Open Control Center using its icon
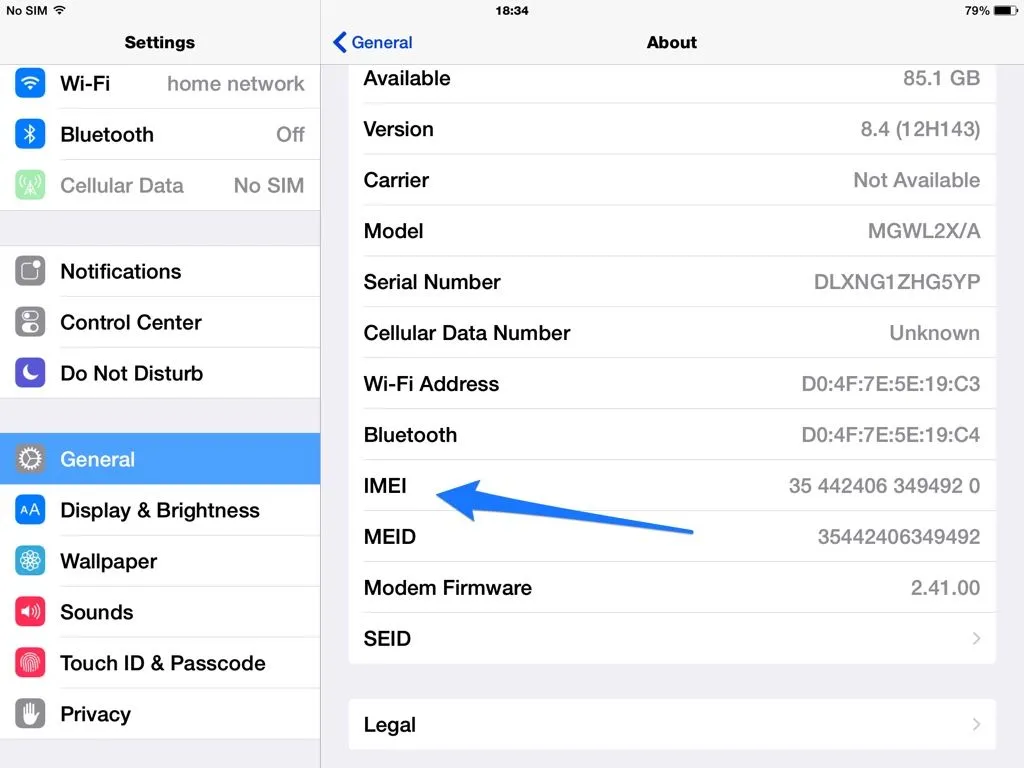The image size is (1024, 768). [x=30, y=323]
